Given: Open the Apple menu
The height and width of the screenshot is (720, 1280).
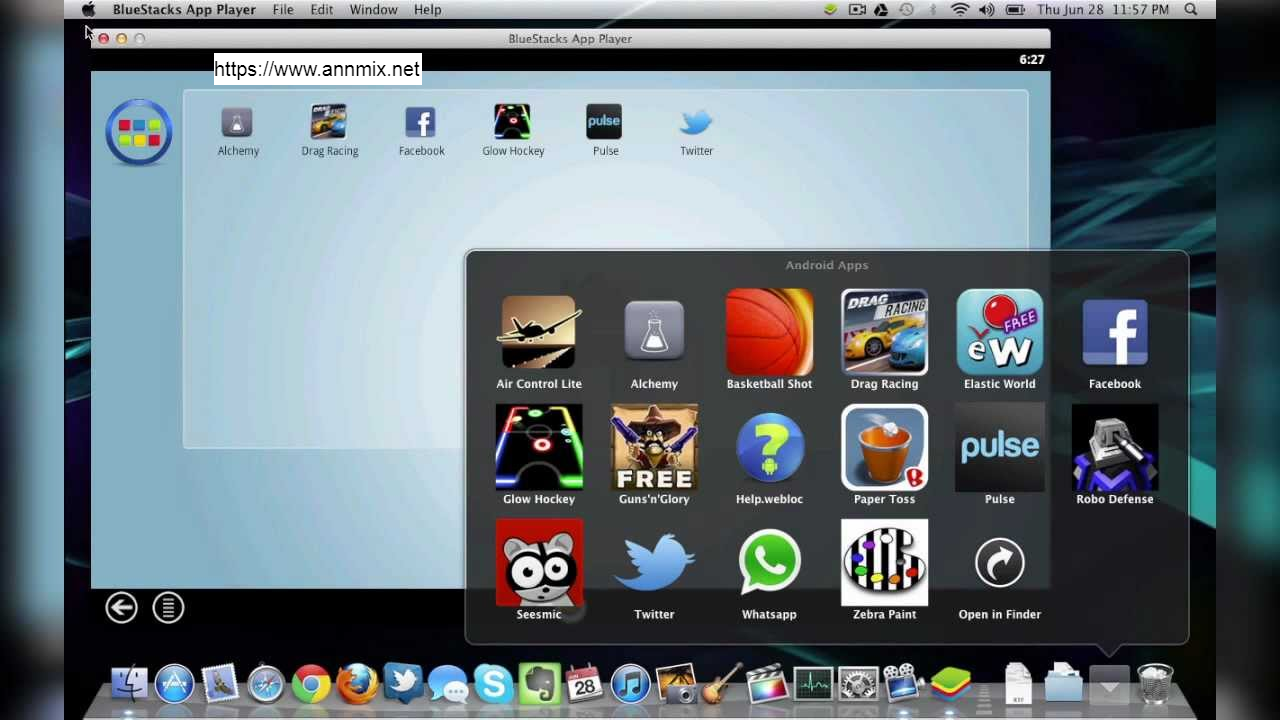Looking at the screenshot, I should (x=88, y=9).
